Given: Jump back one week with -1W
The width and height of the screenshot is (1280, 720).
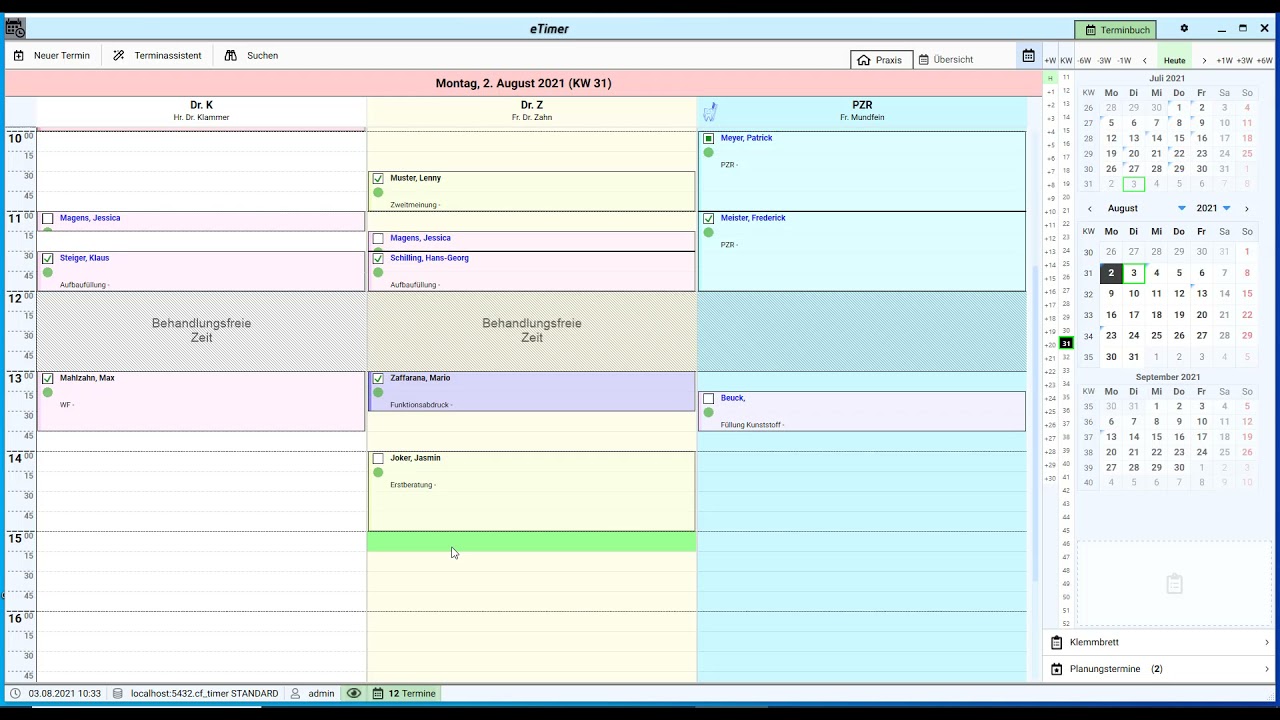Looking at the screenshot, I should tap(1124, 61).
